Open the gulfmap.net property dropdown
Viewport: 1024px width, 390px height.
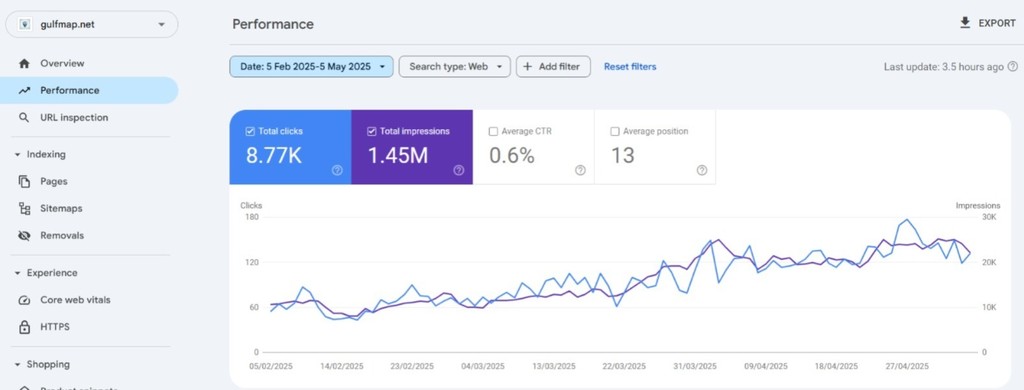91,25
